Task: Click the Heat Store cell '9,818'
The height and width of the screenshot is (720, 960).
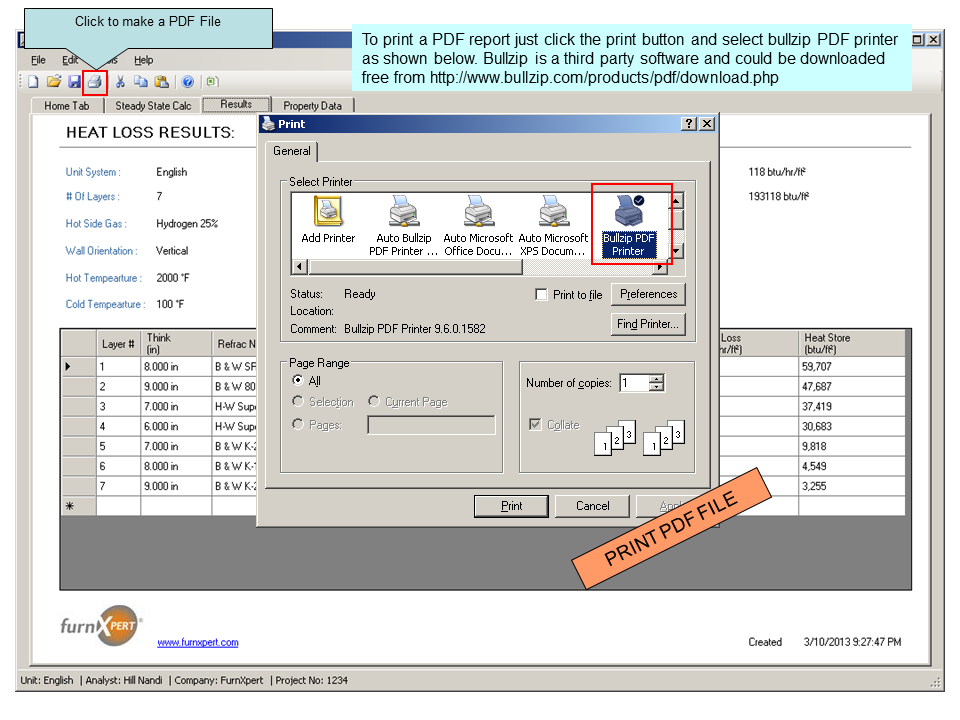Action: 851,446
